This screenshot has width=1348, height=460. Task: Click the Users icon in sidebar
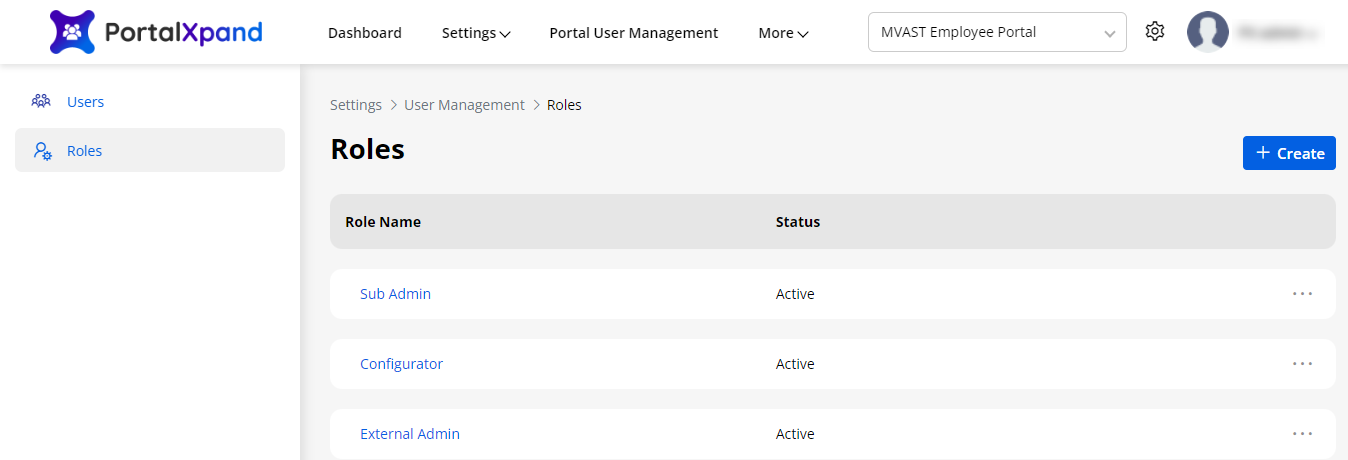tap(41, 101)
